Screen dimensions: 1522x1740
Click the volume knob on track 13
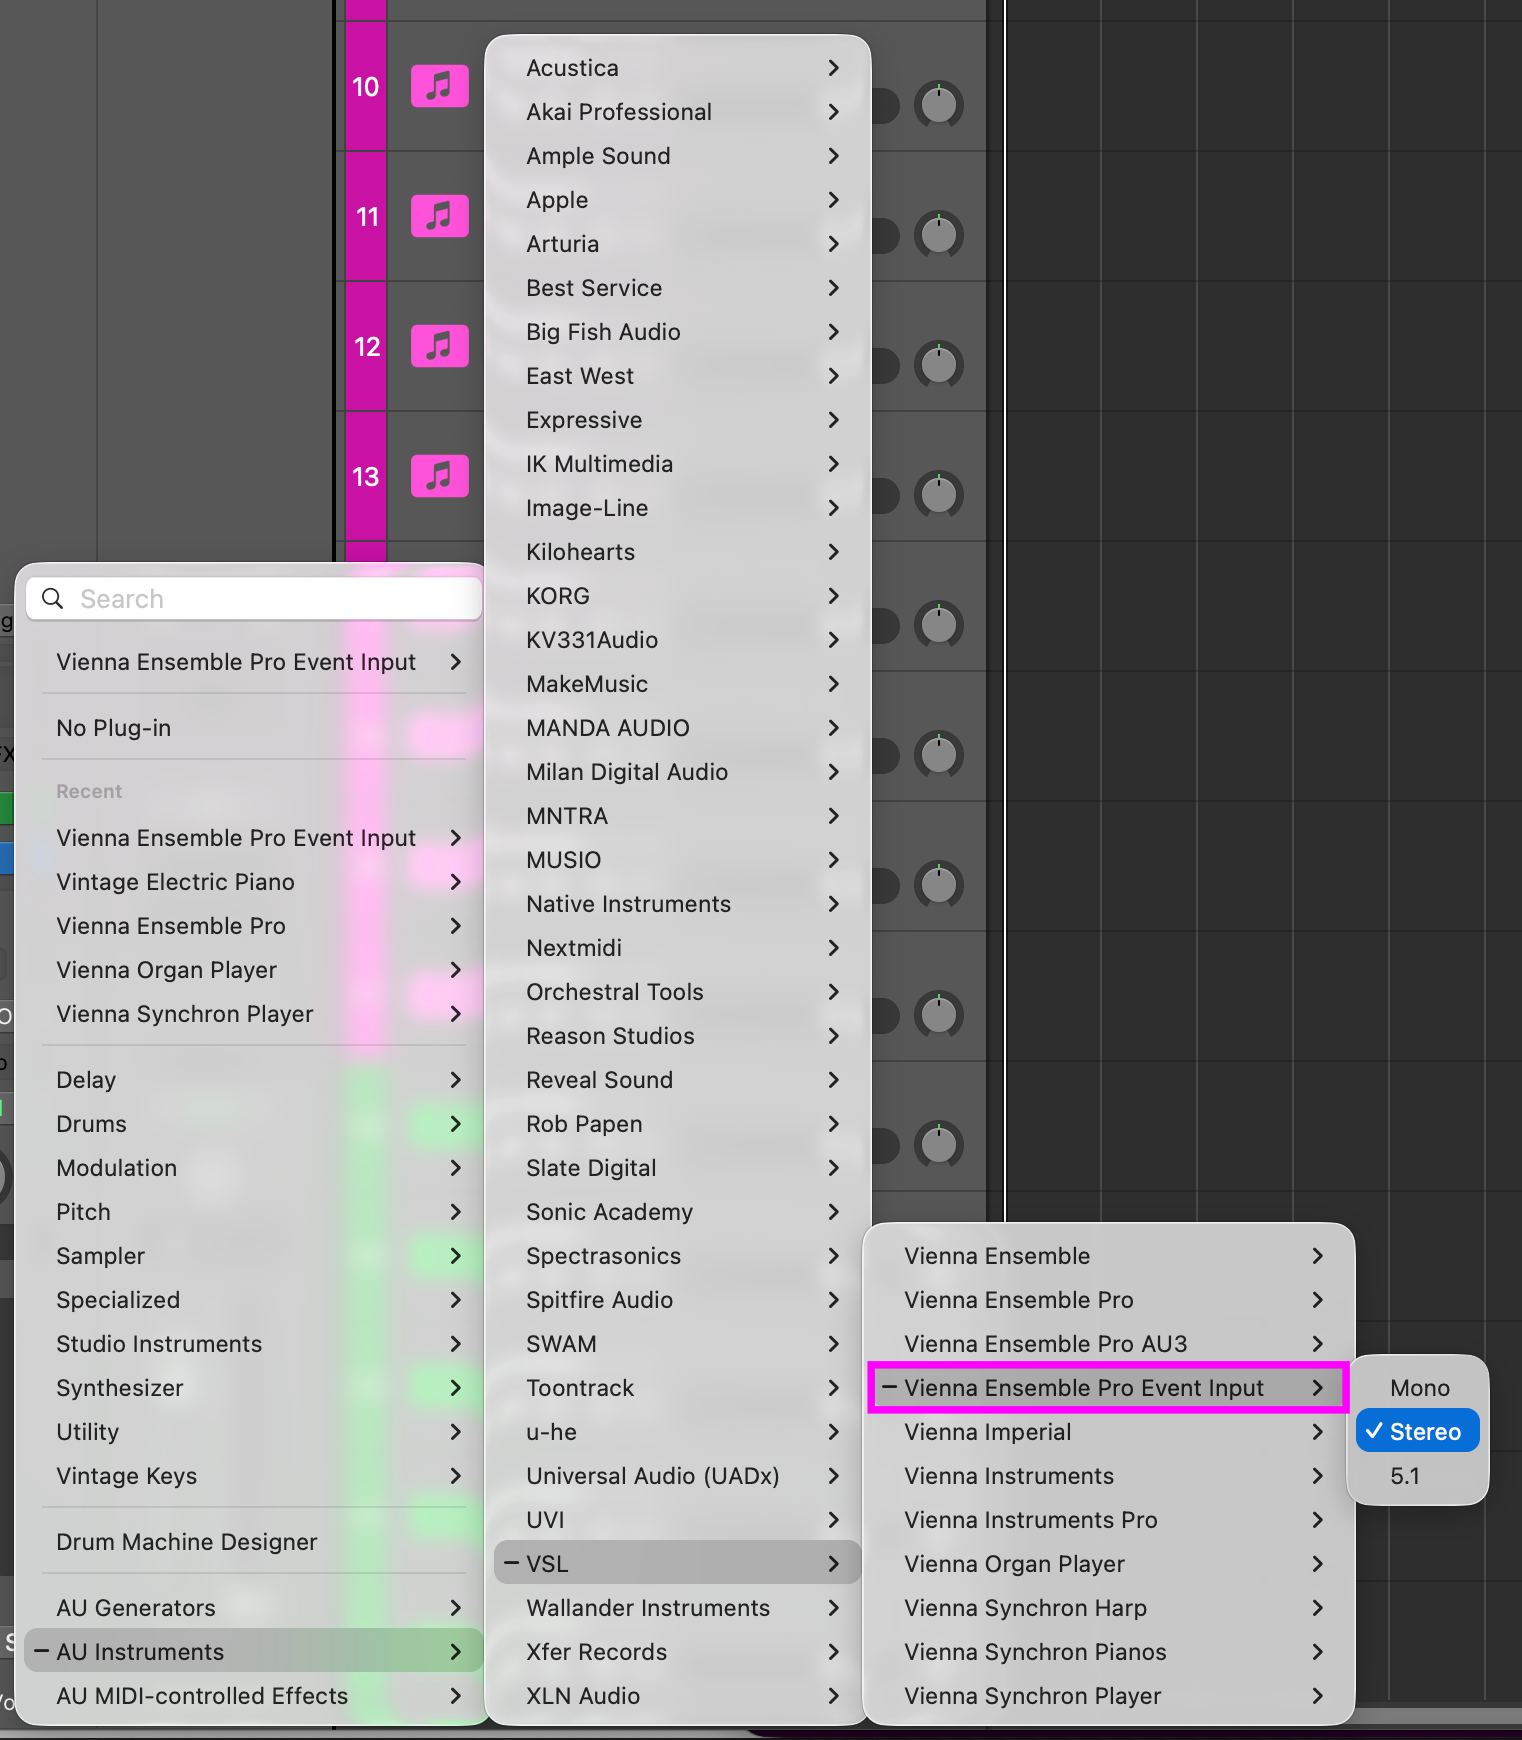(938, 495)
